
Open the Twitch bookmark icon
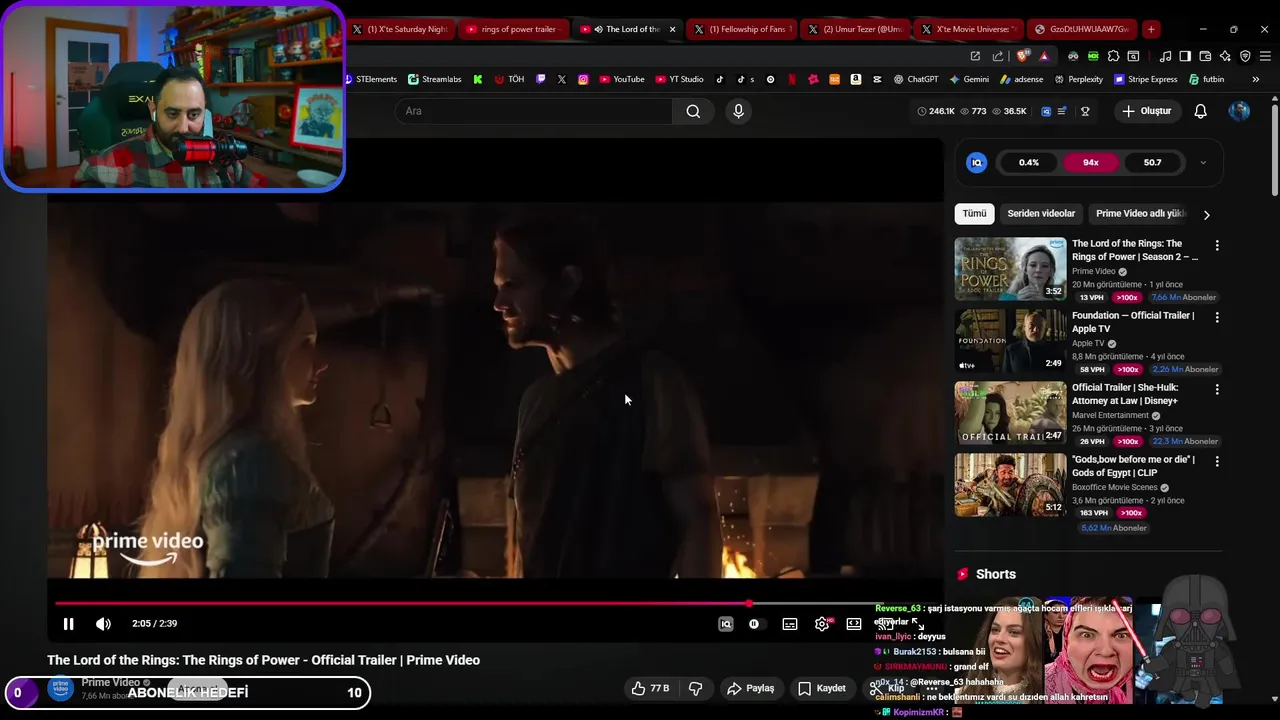tap(541, 79)
